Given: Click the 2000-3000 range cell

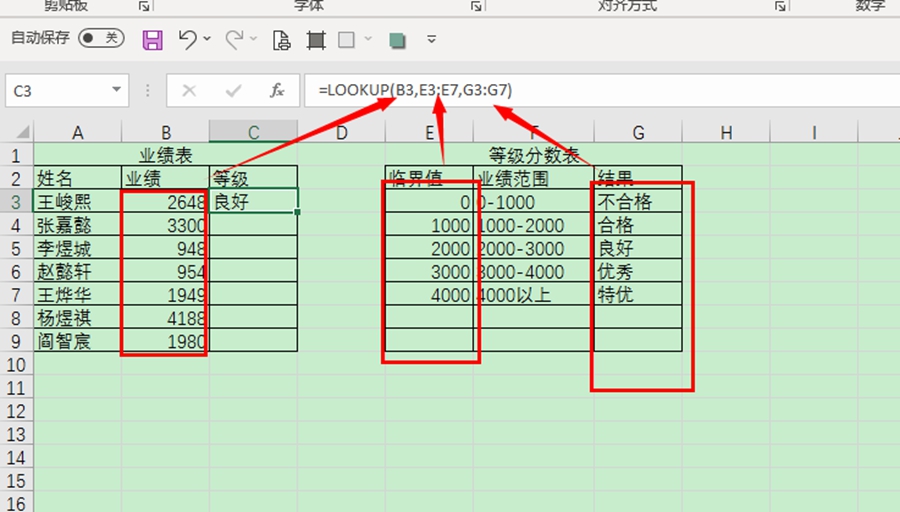Looking at the screenshot, I should pos(534,248).
